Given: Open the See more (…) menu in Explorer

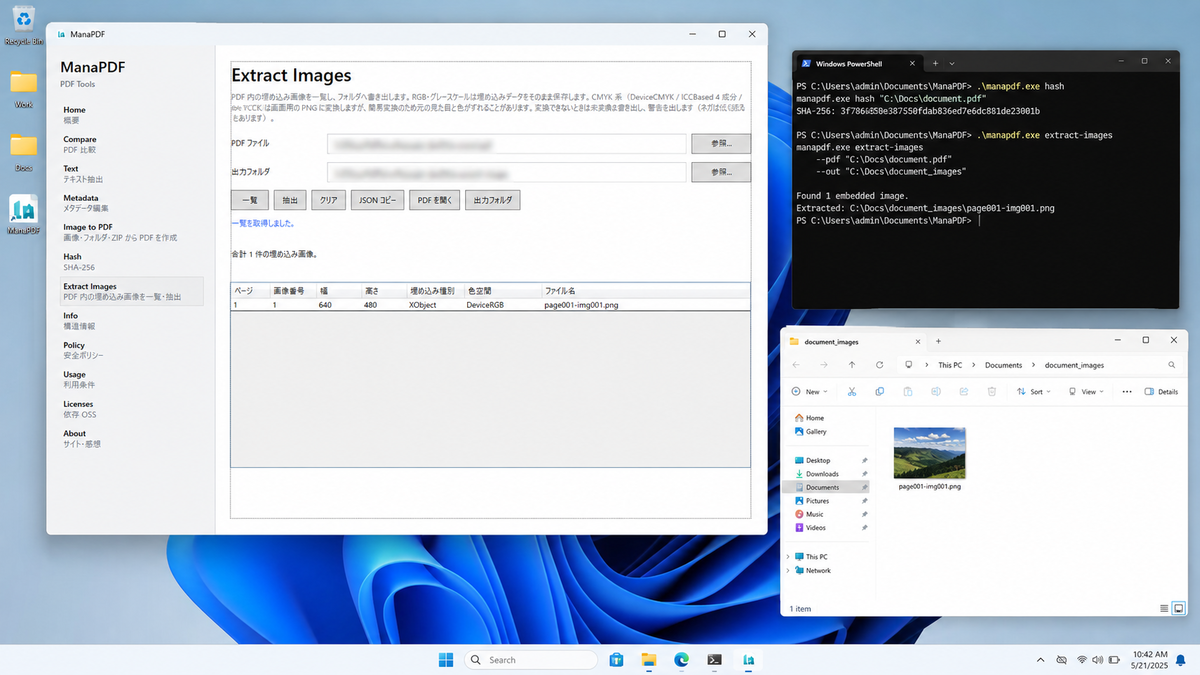Looking at the screenshot, I should click(x=1127, y=392).
